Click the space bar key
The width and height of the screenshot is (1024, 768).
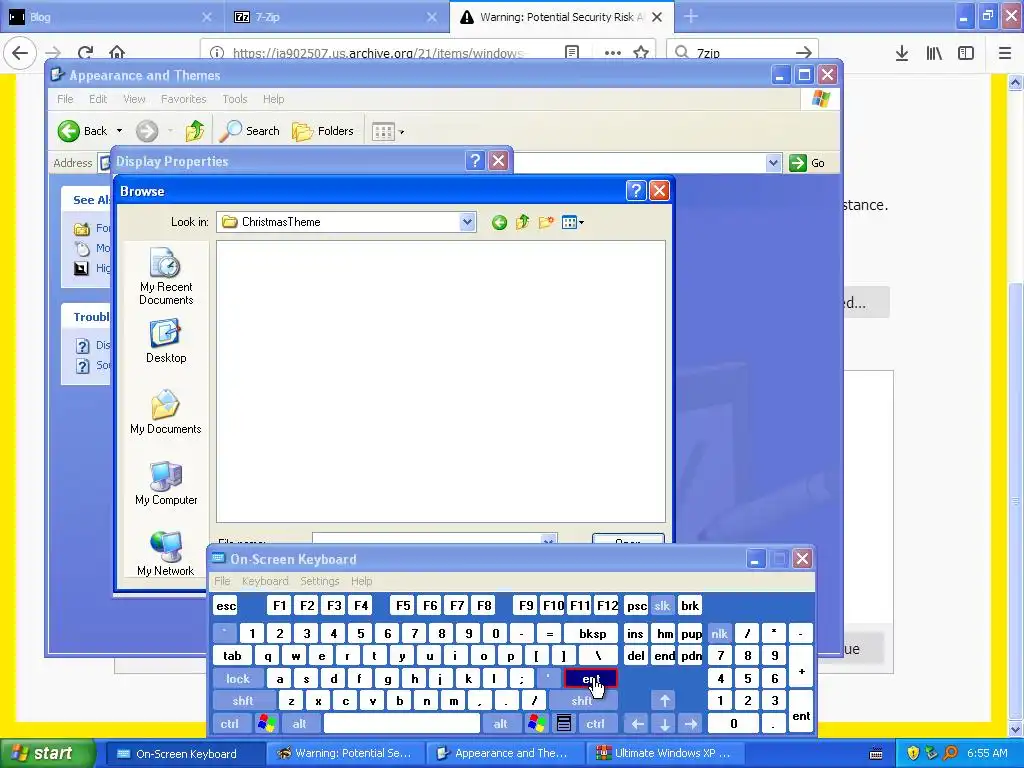402,724
